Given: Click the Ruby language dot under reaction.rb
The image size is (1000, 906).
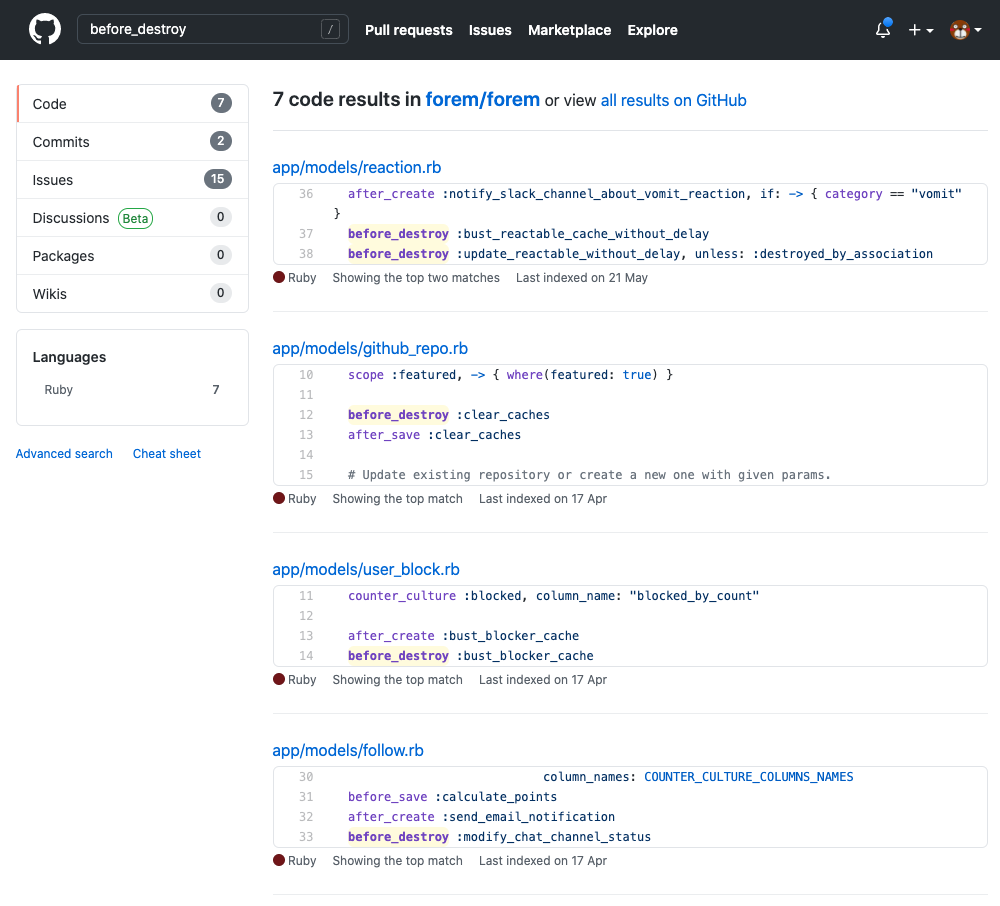Looking at the screenshot, I should 279,277.
